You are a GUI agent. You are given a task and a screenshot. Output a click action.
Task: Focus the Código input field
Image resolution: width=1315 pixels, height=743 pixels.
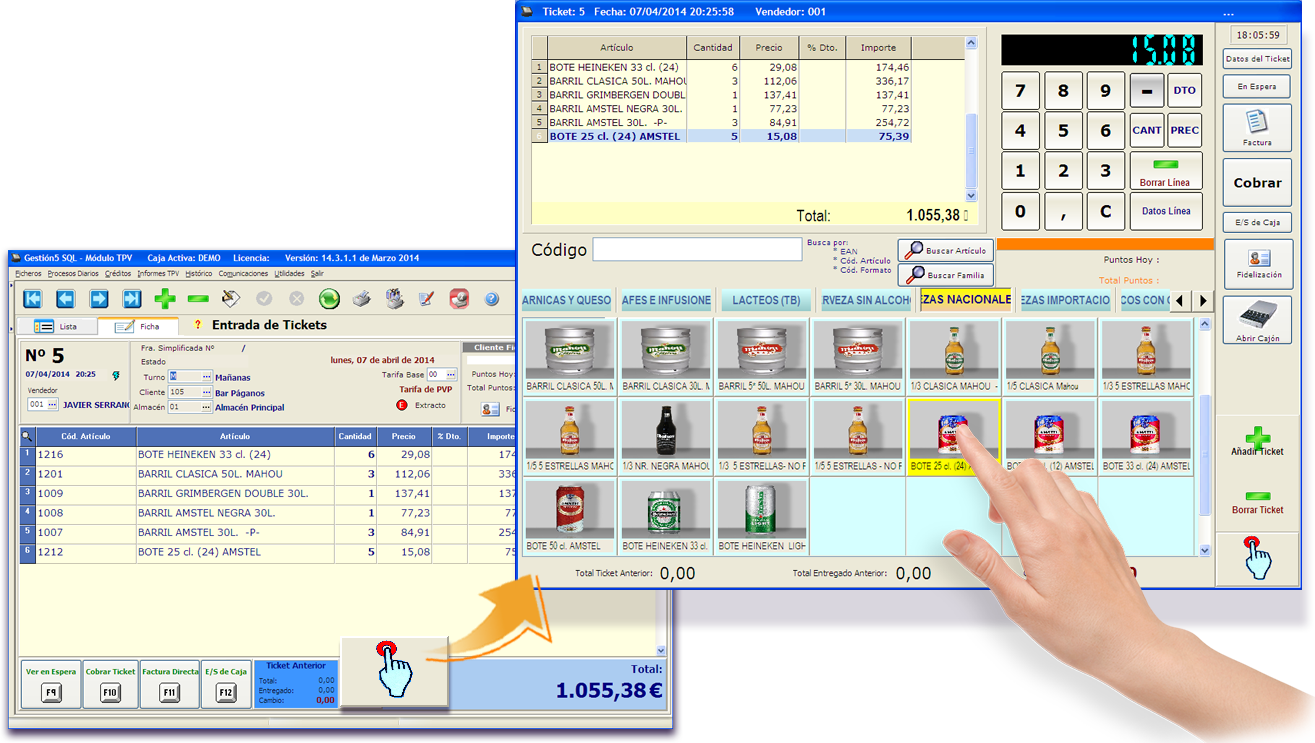(x=696, y=249)
